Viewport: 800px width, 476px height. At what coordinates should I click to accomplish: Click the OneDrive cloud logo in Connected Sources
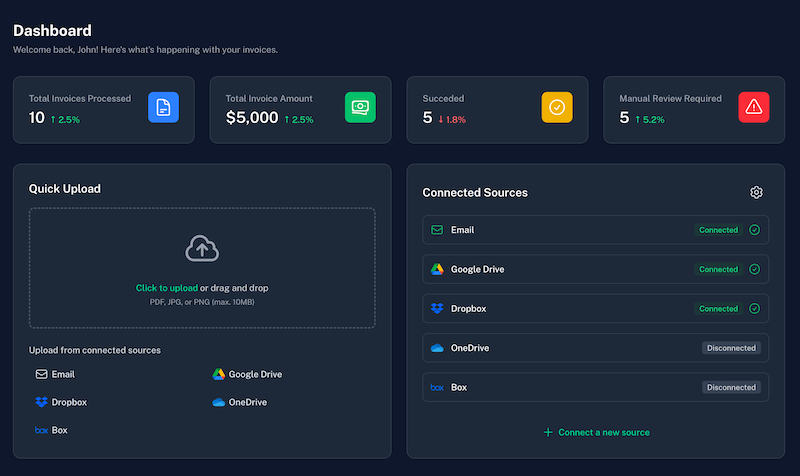tap(437, 348)
